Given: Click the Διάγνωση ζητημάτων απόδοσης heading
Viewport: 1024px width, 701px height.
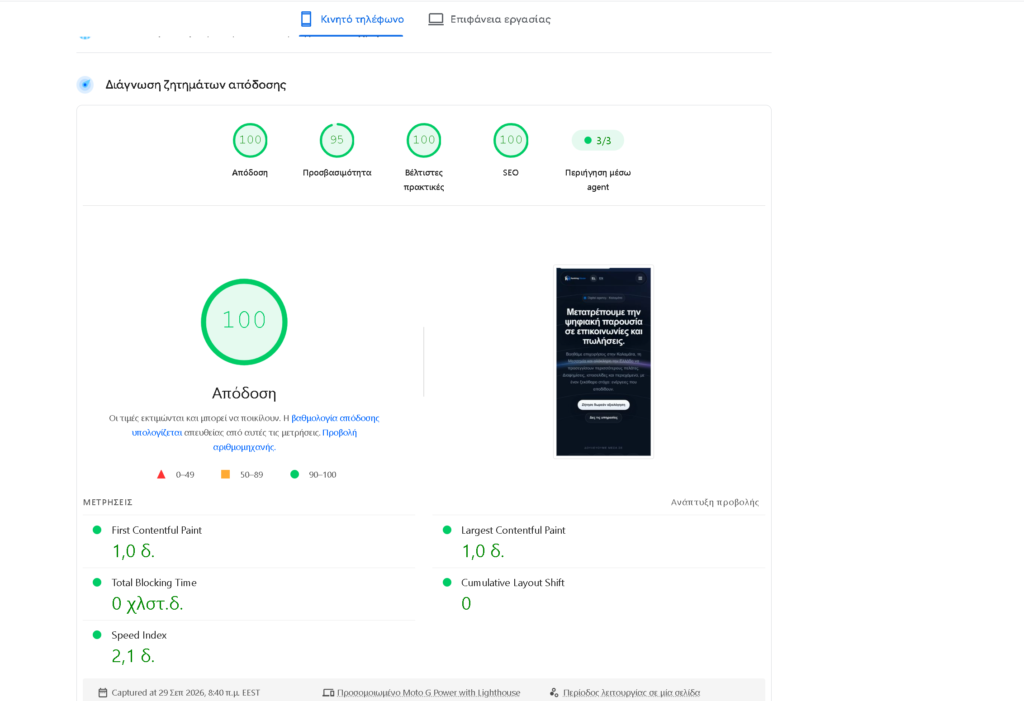Looking at the screenshot, I should tap(196, 85).
